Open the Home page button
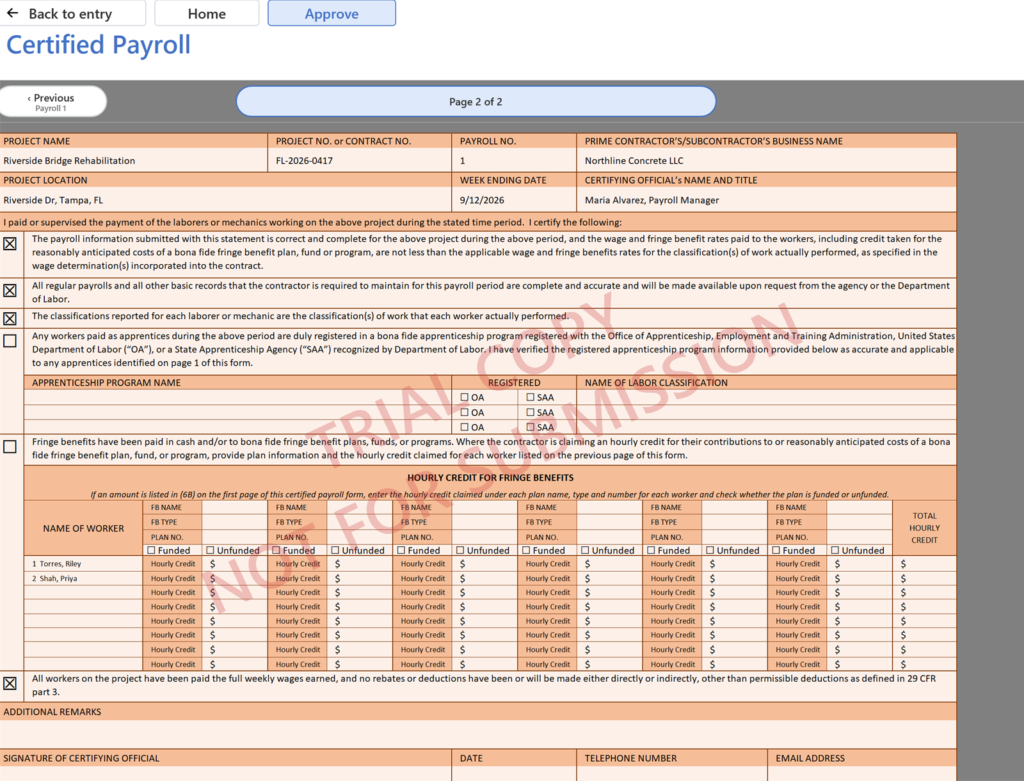The height and width of the screenshot is (781, 1024). (x=206, y=13)
